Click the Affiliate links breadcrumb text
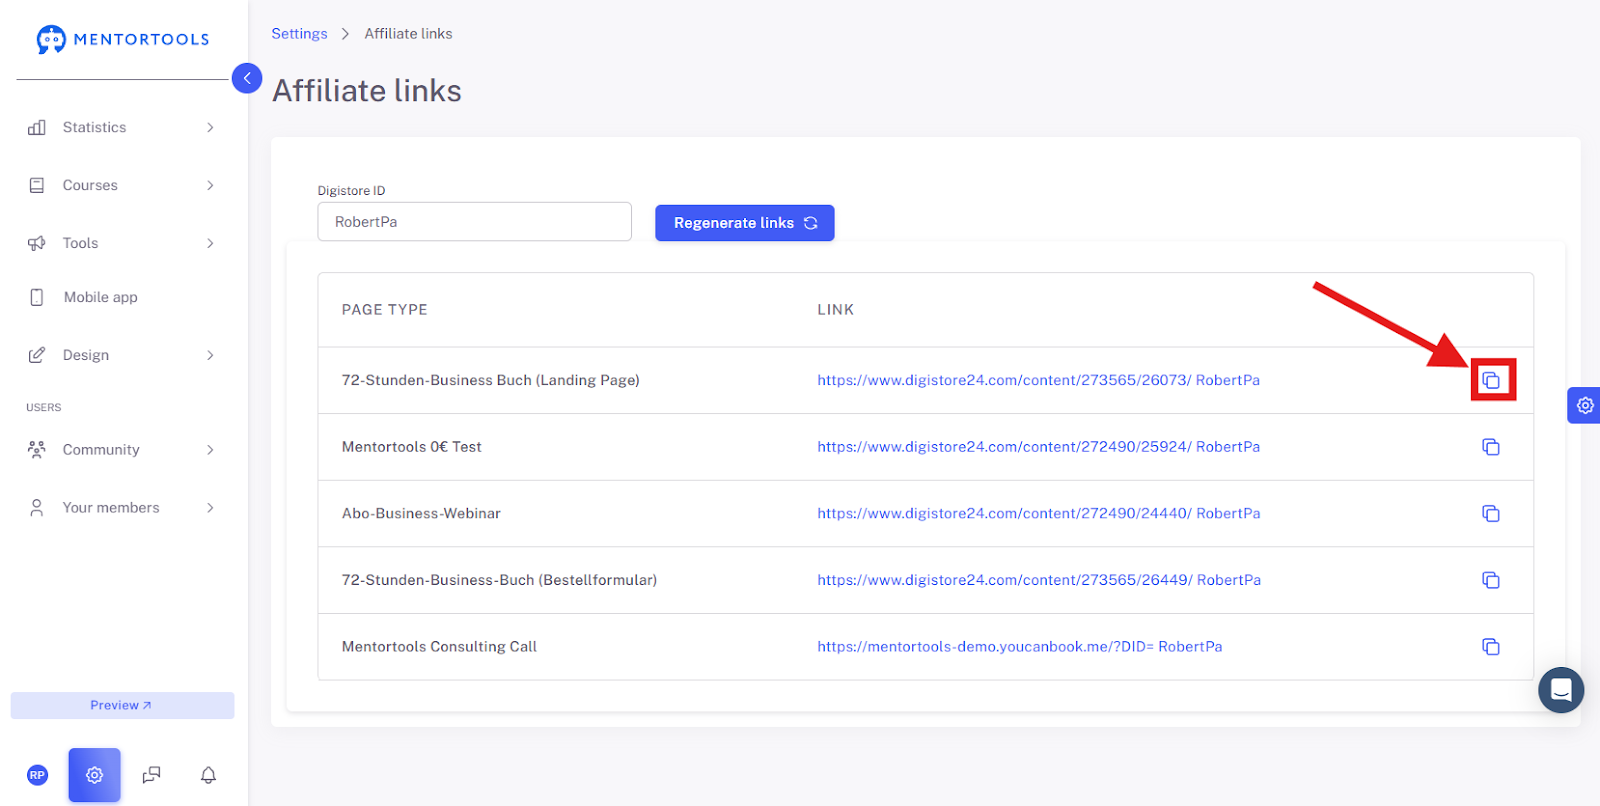Image resolution: width=1600 pixels, height=806 pixels. pyautogui.click(x=408, y=33)
